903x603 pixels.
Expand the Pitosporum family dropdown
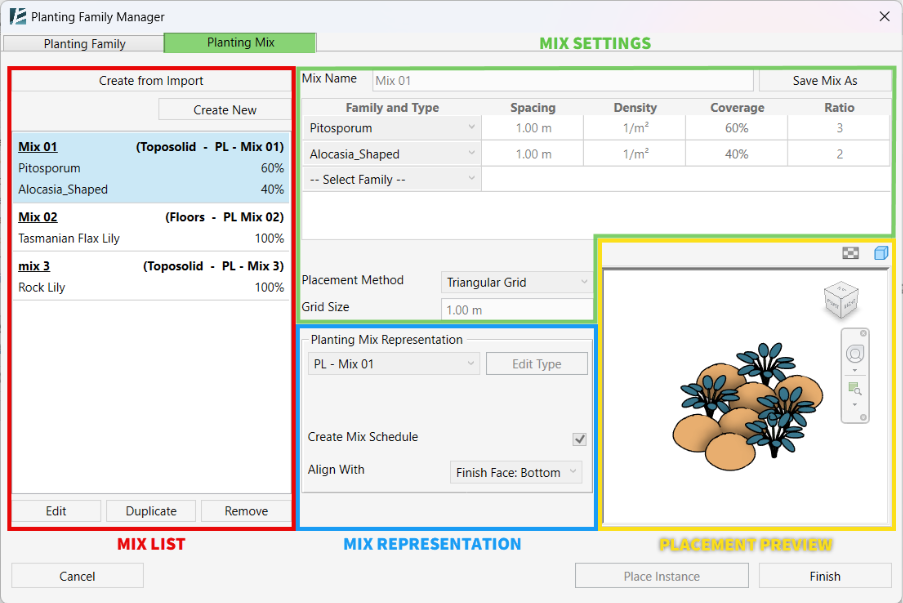[x=472, y=128]
